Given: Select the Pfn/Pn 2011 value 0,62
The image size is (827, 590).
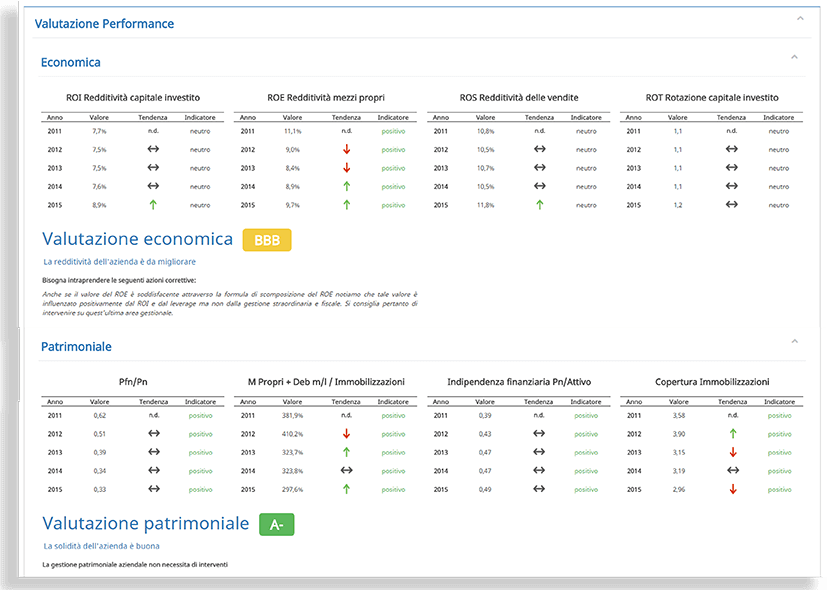Looking at the screenshot, I should pyautogui.click(x=100, y=415).
